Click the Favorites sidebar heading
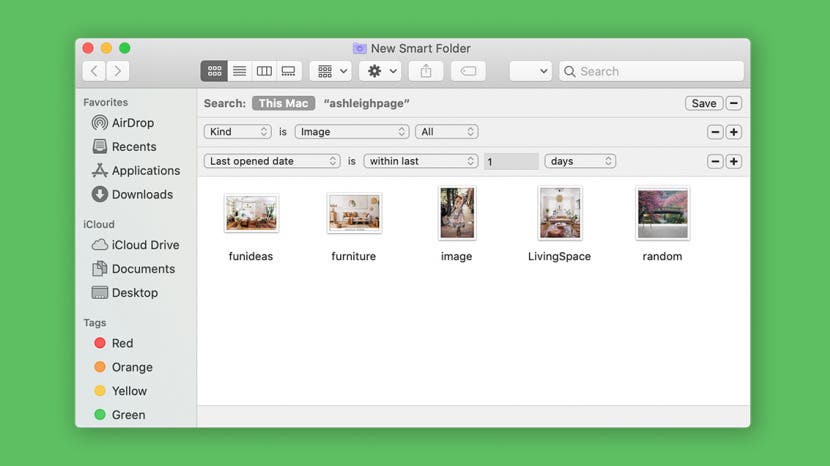 [105, 102]
